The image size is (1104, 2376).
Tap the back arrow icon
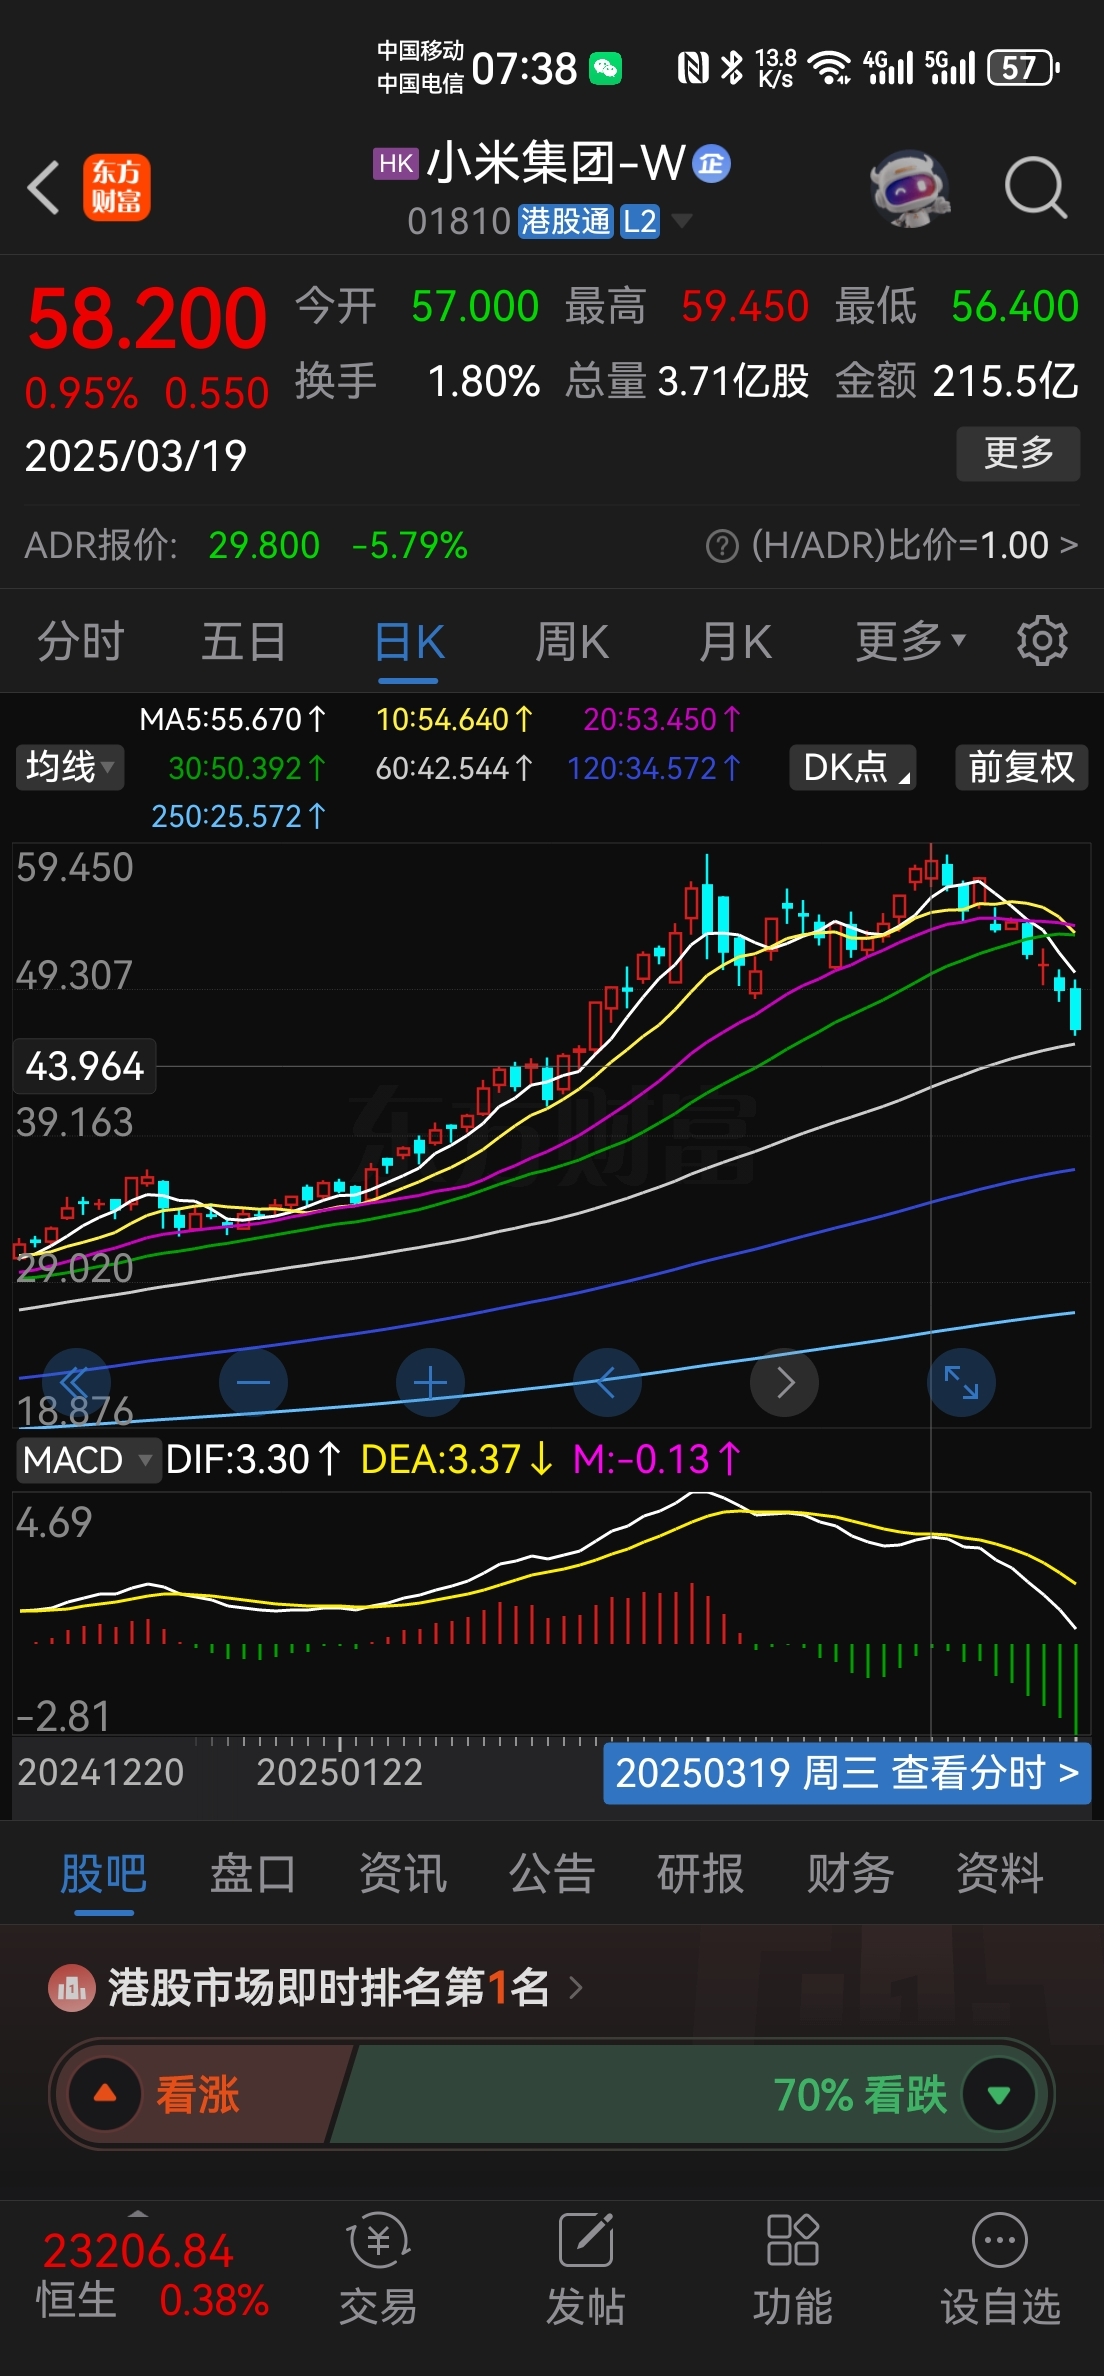(x=44, y=187)
